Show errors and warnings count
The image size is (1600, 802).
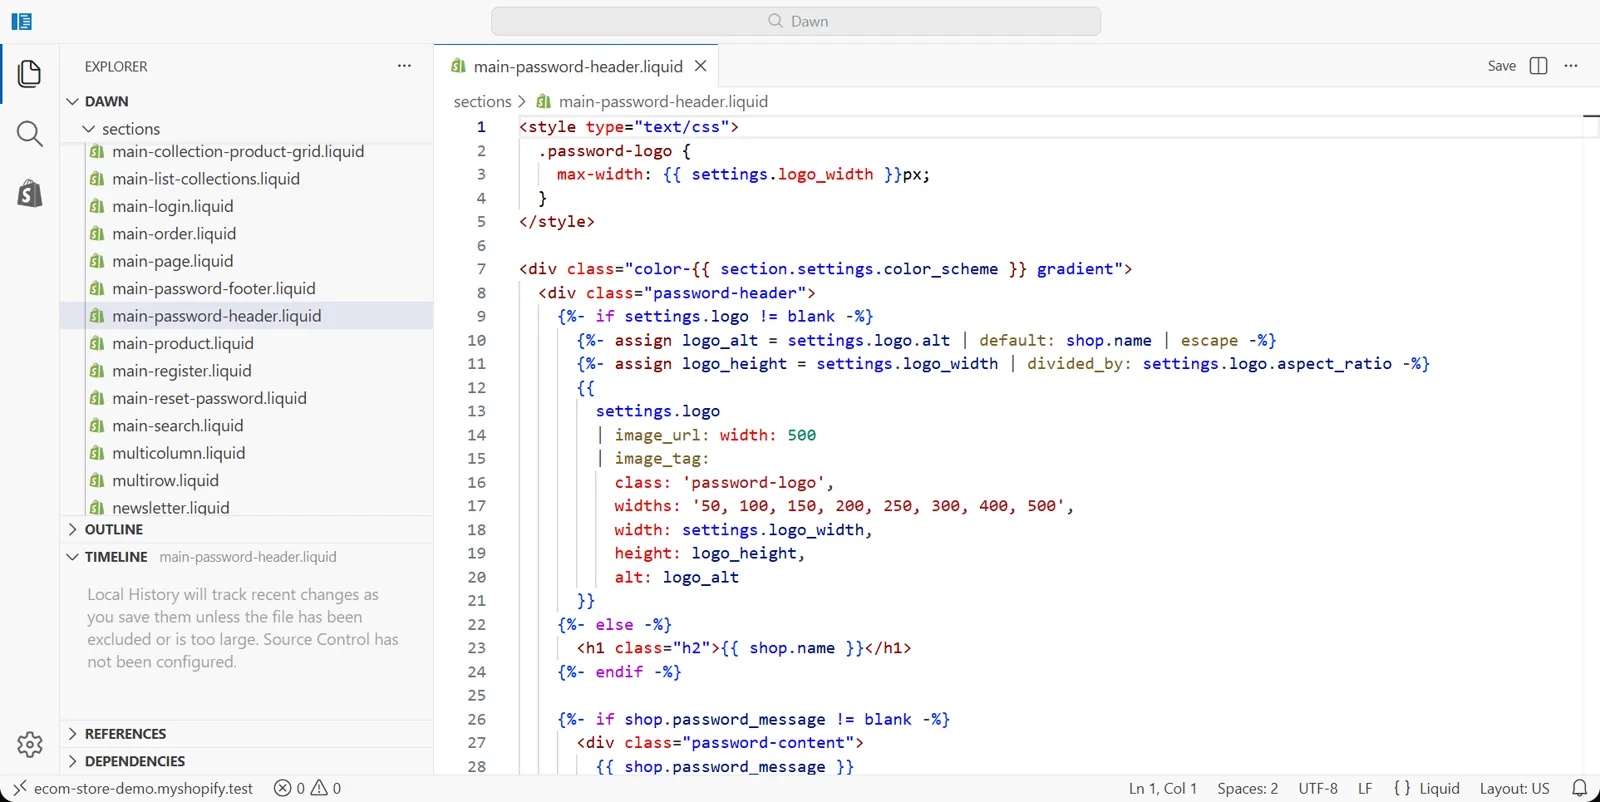point(308,788)
